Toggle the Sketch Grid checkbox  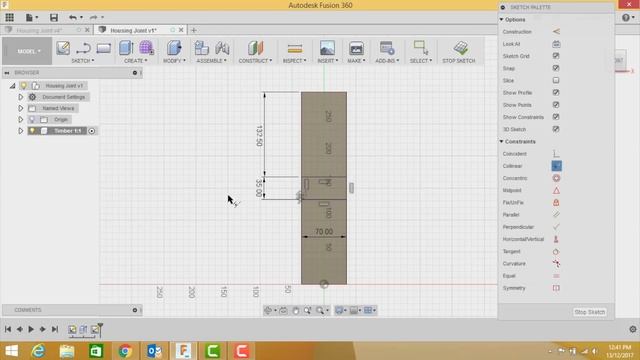556,56
